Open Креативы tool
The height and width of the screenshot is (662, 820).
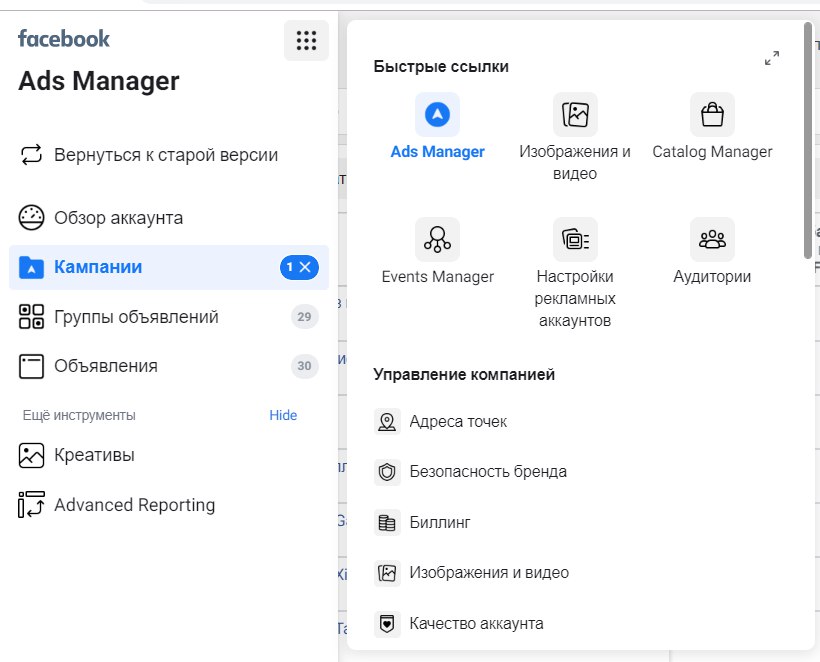point(95,455)
